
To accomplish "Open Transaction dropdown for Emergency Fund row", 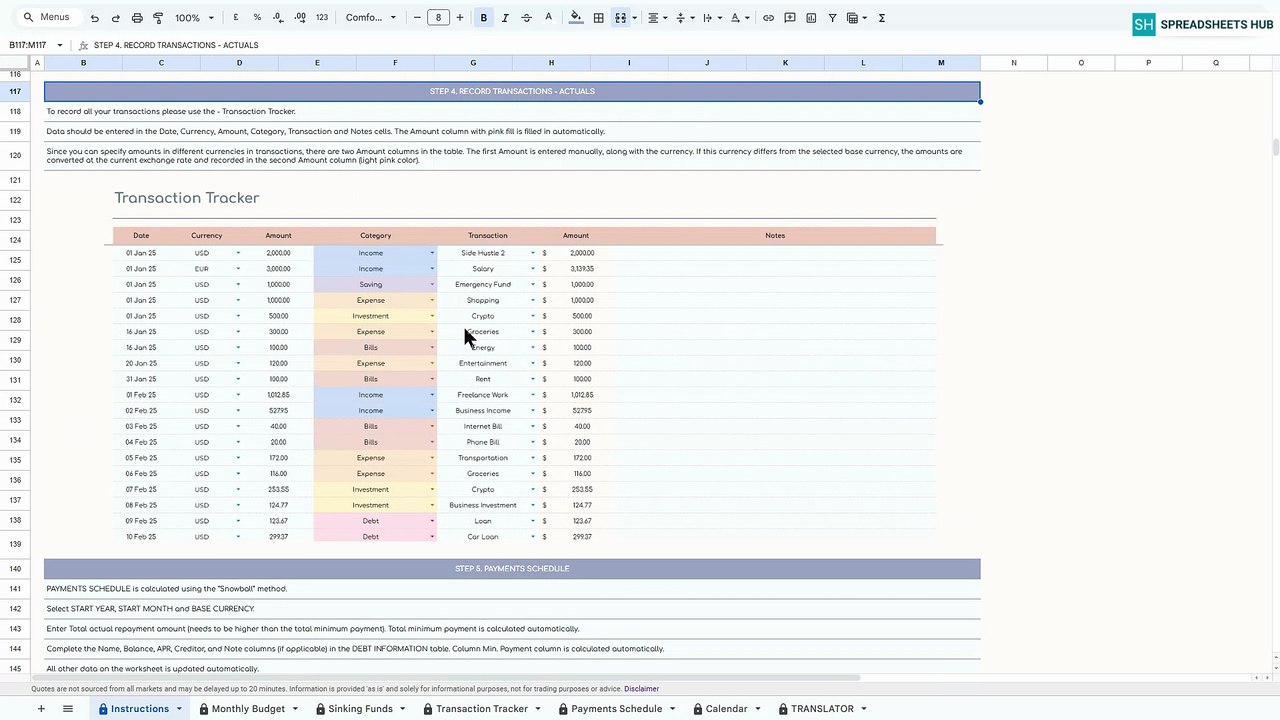I will (532, 285).
